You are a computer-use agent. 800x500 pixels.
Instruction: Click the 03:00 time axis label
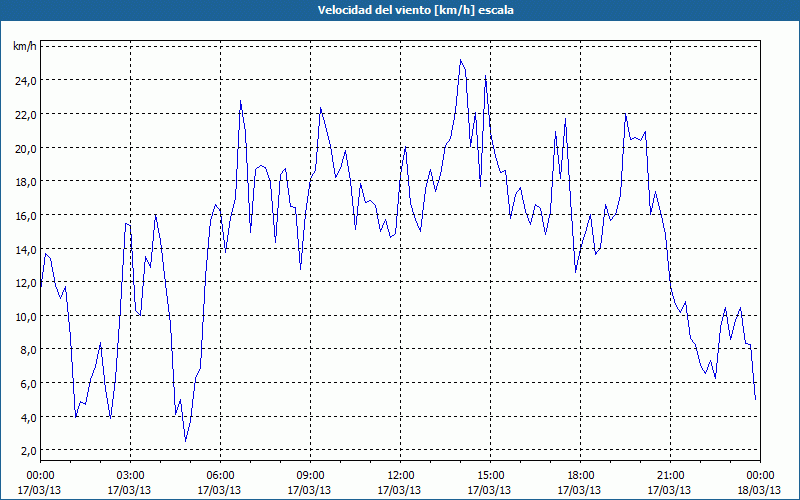click(x=130, y=476)
